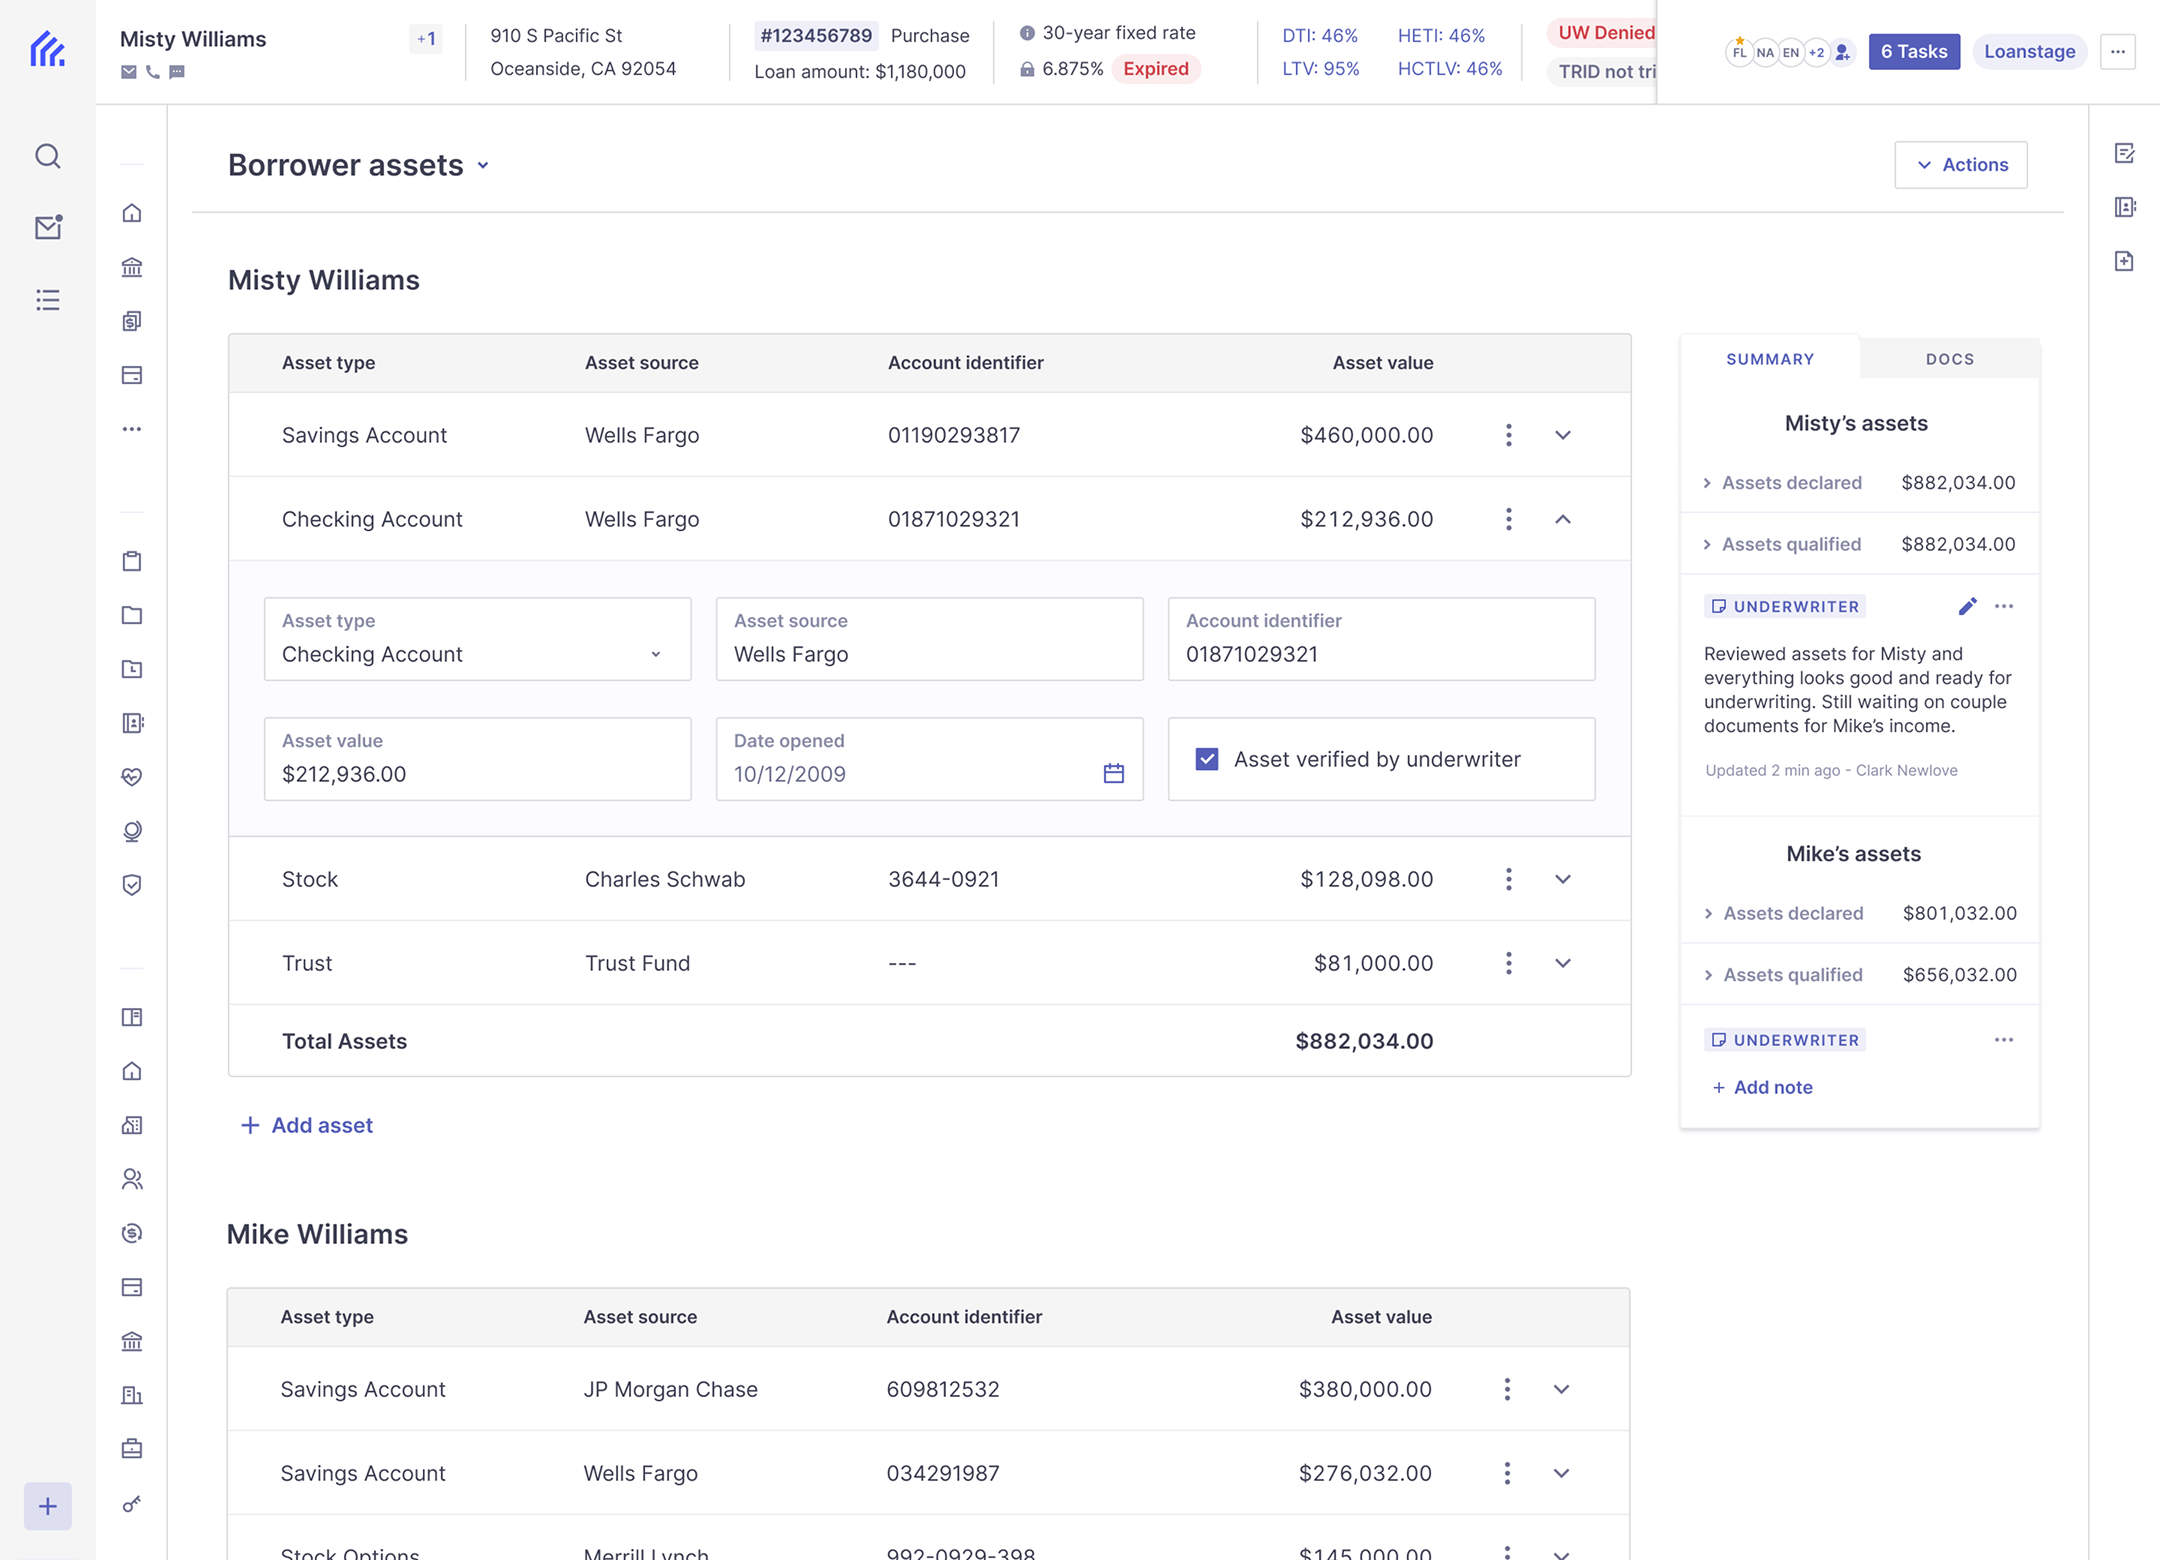
Task: Collapse the Checking Account row
Action: (1562, 519)
